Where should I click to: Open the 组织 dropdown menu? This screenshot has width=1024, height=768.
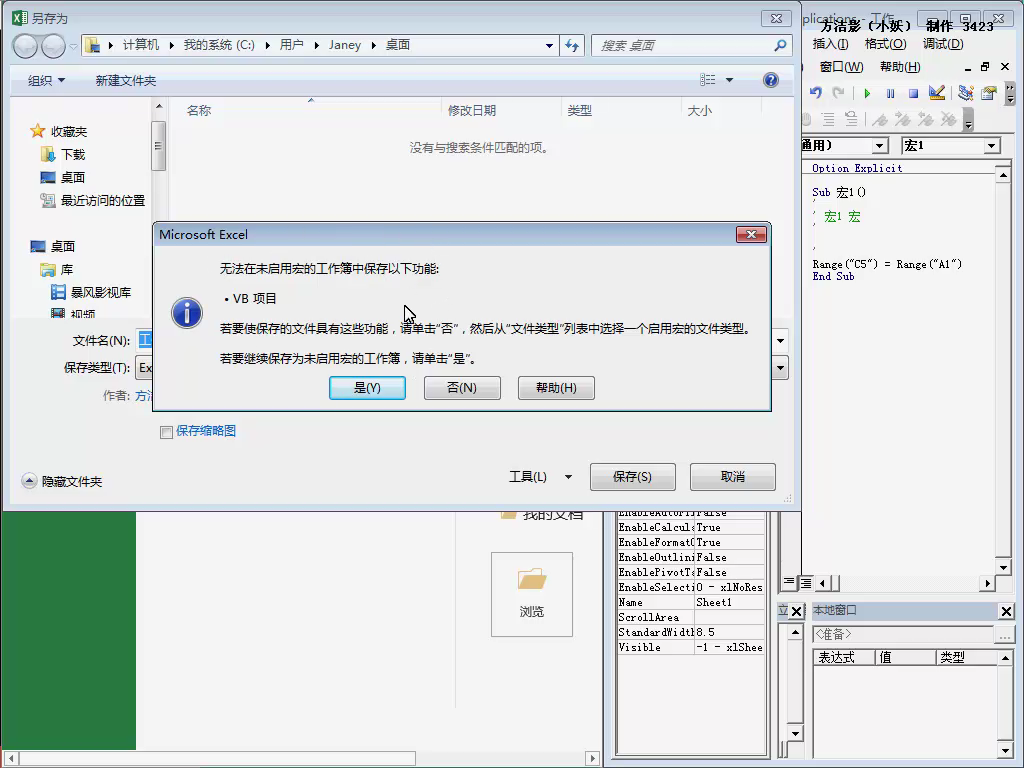[x=46, y=80]
